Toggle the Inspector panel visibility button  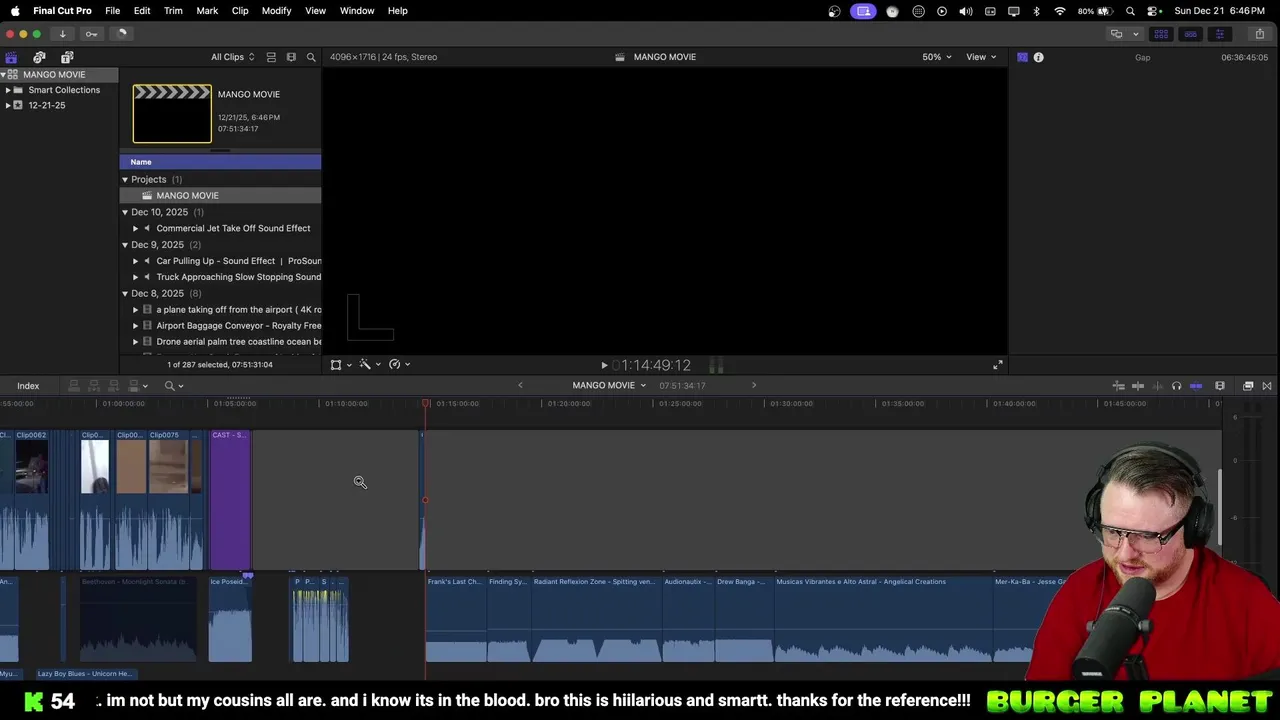click(1219, 34)
